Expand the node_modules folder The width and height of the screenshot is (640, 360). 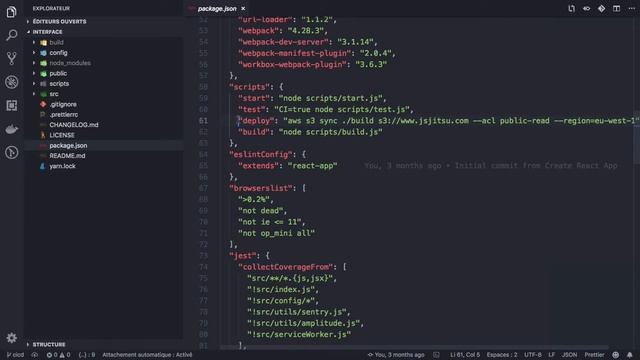click(x=70, y=63)
